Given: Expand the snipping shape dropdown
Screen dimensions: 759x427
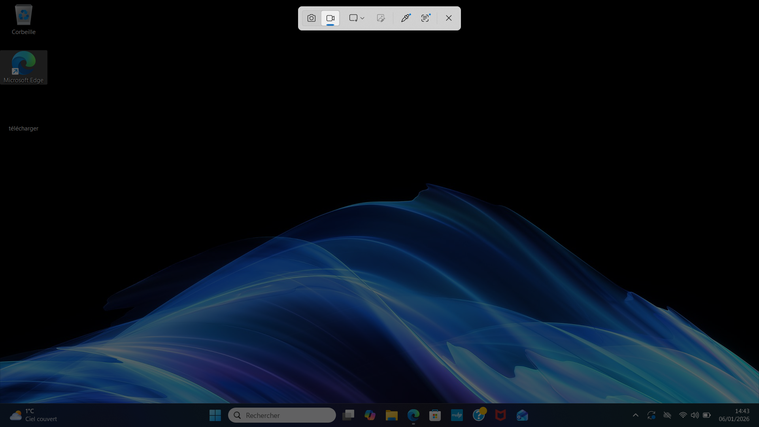Looking at the screenshot, I should (356, 18).
